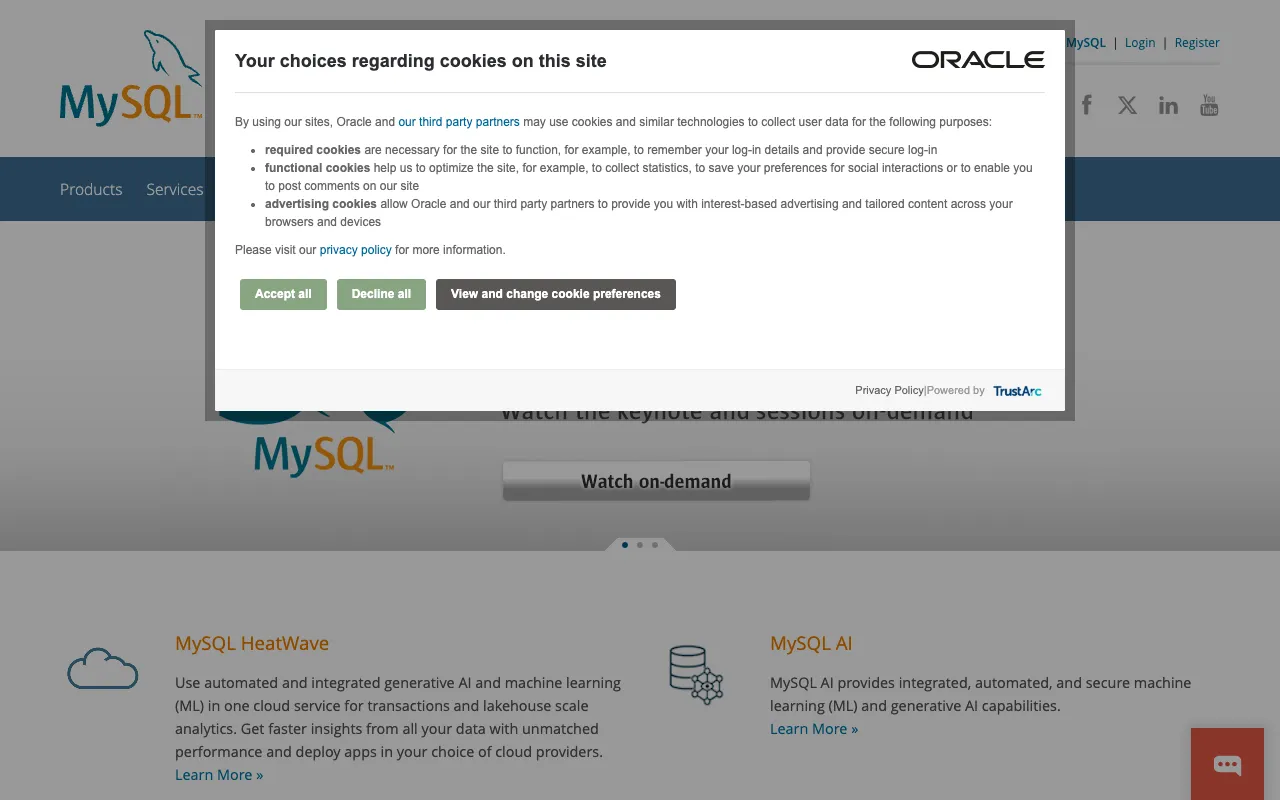Open the MySQL YouTube channel icon
1280x800 pixels.
[x=1209, y=104]
